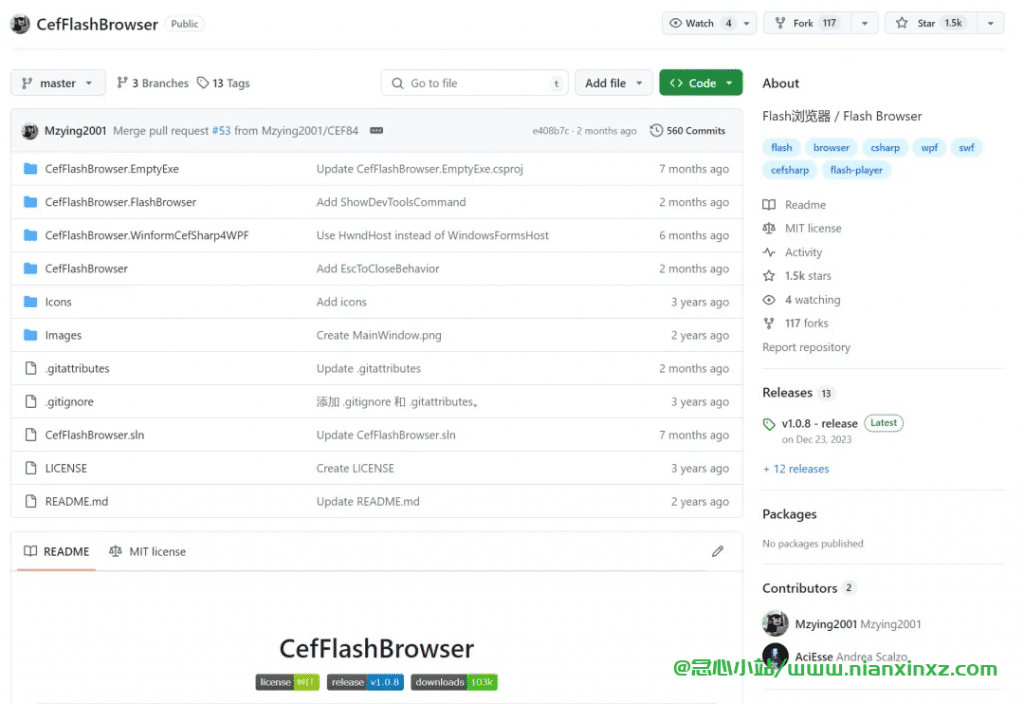Image resolution: width=1024 pixels, height=704 pixels.
Task: Click the commits history clock icon
Action: pos(656,131)
